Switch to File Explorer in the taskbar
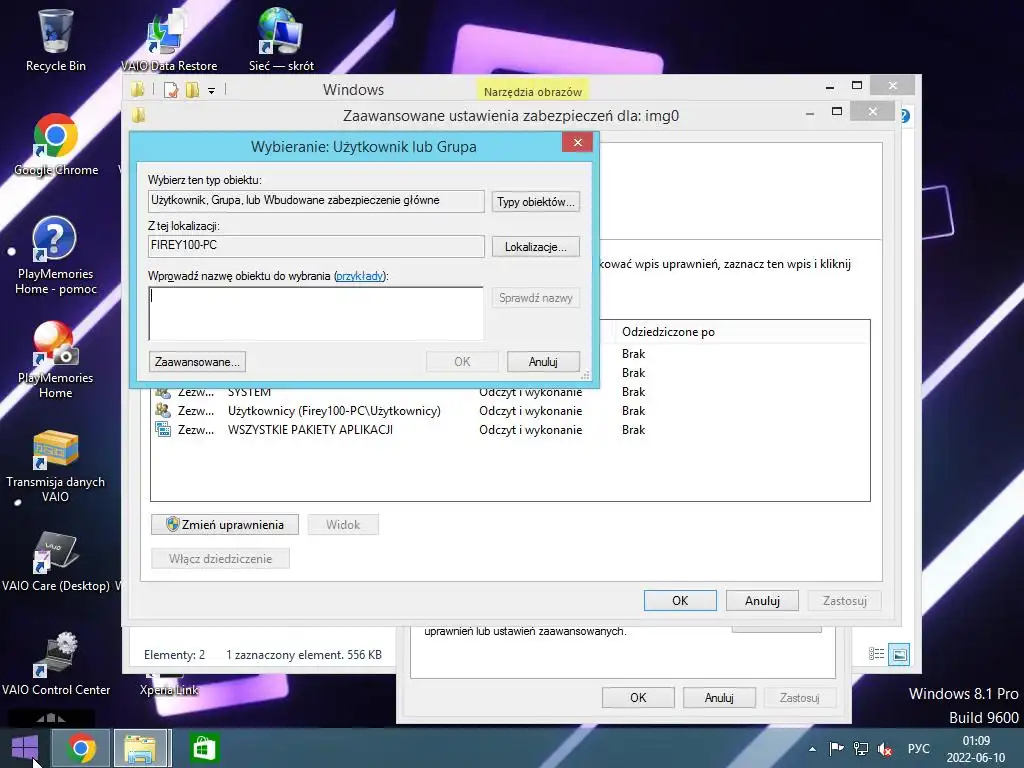The width and height of the screenshot is (1024, 768). coord(141,748)
